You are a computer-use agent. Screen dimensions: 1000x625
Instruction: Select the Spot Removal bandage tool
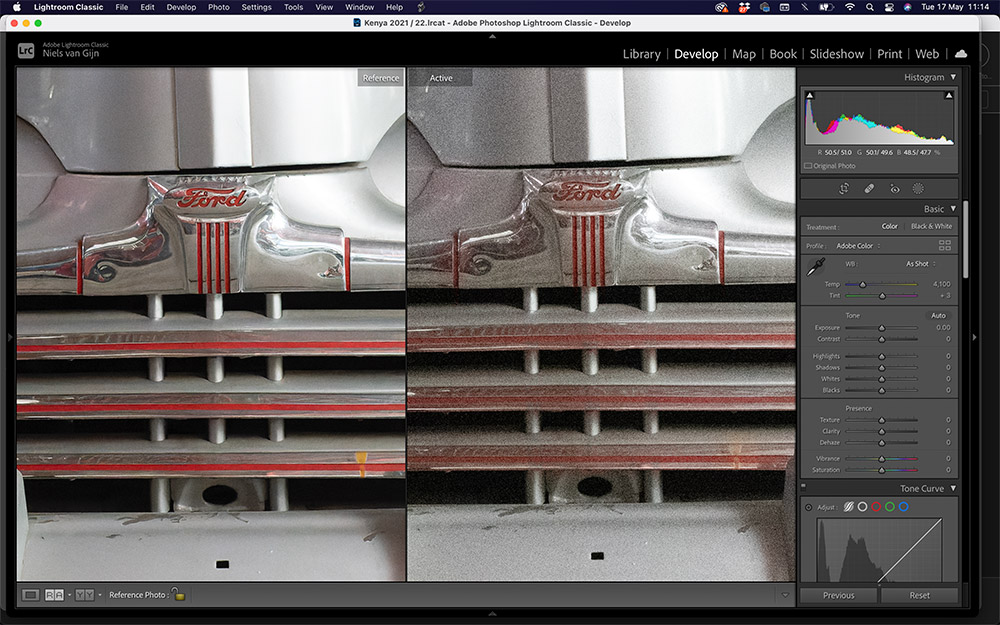pos(869,189)
